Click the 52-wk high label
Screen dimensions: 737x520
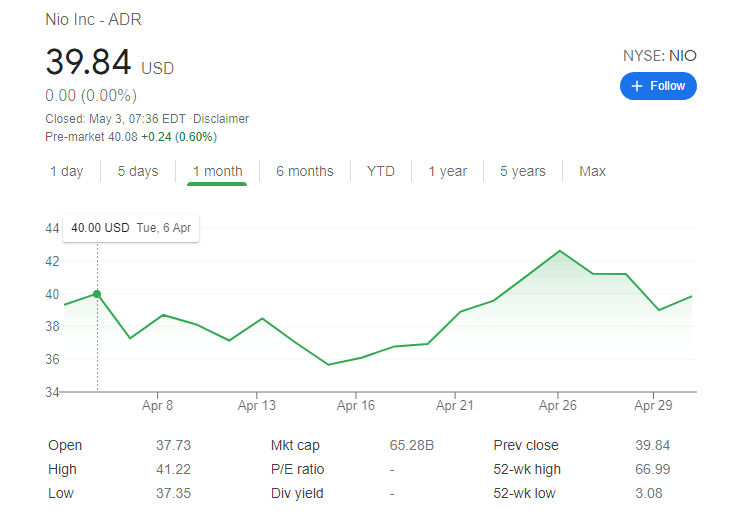pyautogui.click(x=527, y=469)
